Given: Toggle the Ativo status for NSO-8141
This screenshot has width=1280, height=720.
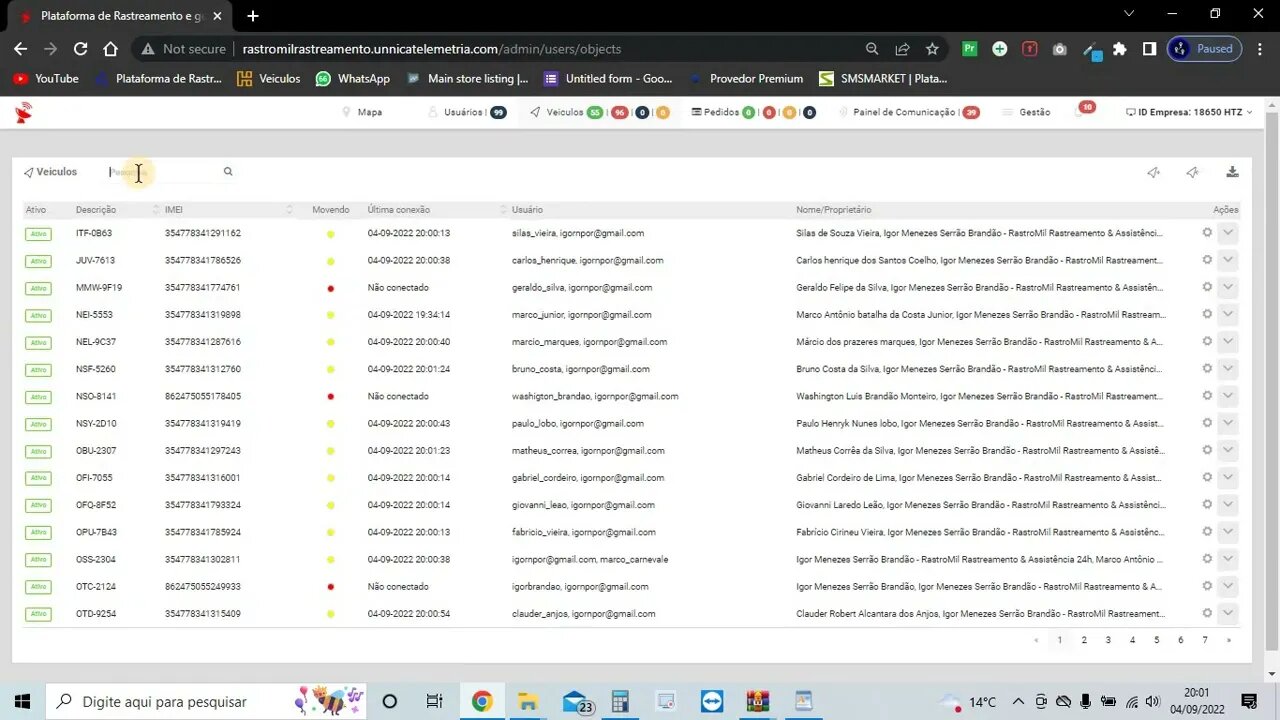Looking at the screenshot, I should pyautogui.click(x=38, y=396).
